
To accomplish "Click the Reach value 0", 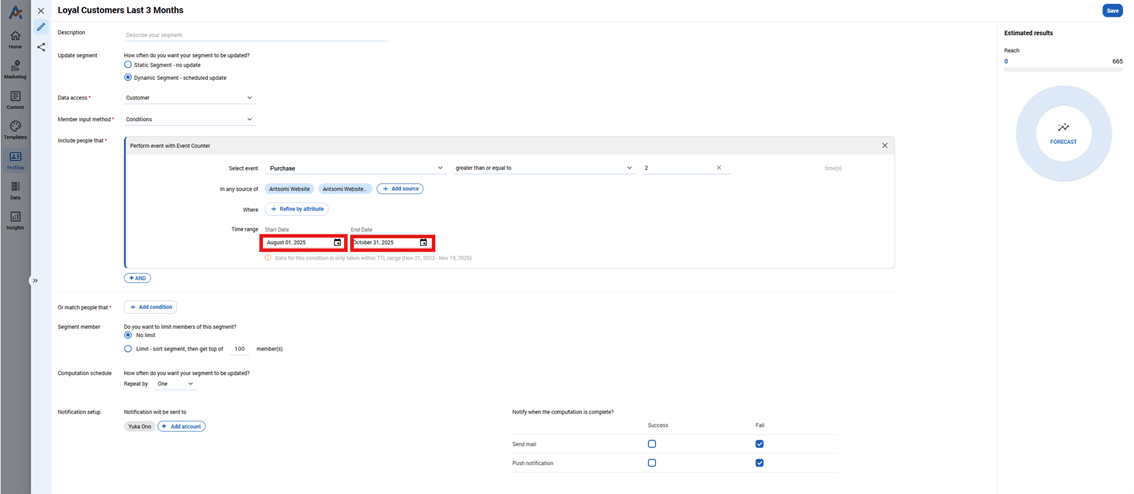I will (1006, 61).
